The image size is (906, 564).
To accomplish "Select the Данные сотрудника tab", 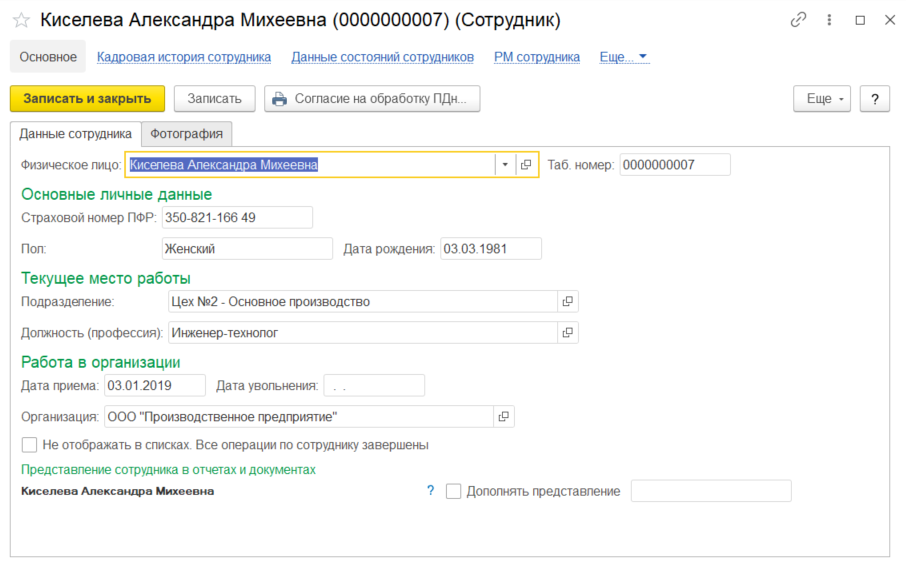I will [x=76, y=133].
